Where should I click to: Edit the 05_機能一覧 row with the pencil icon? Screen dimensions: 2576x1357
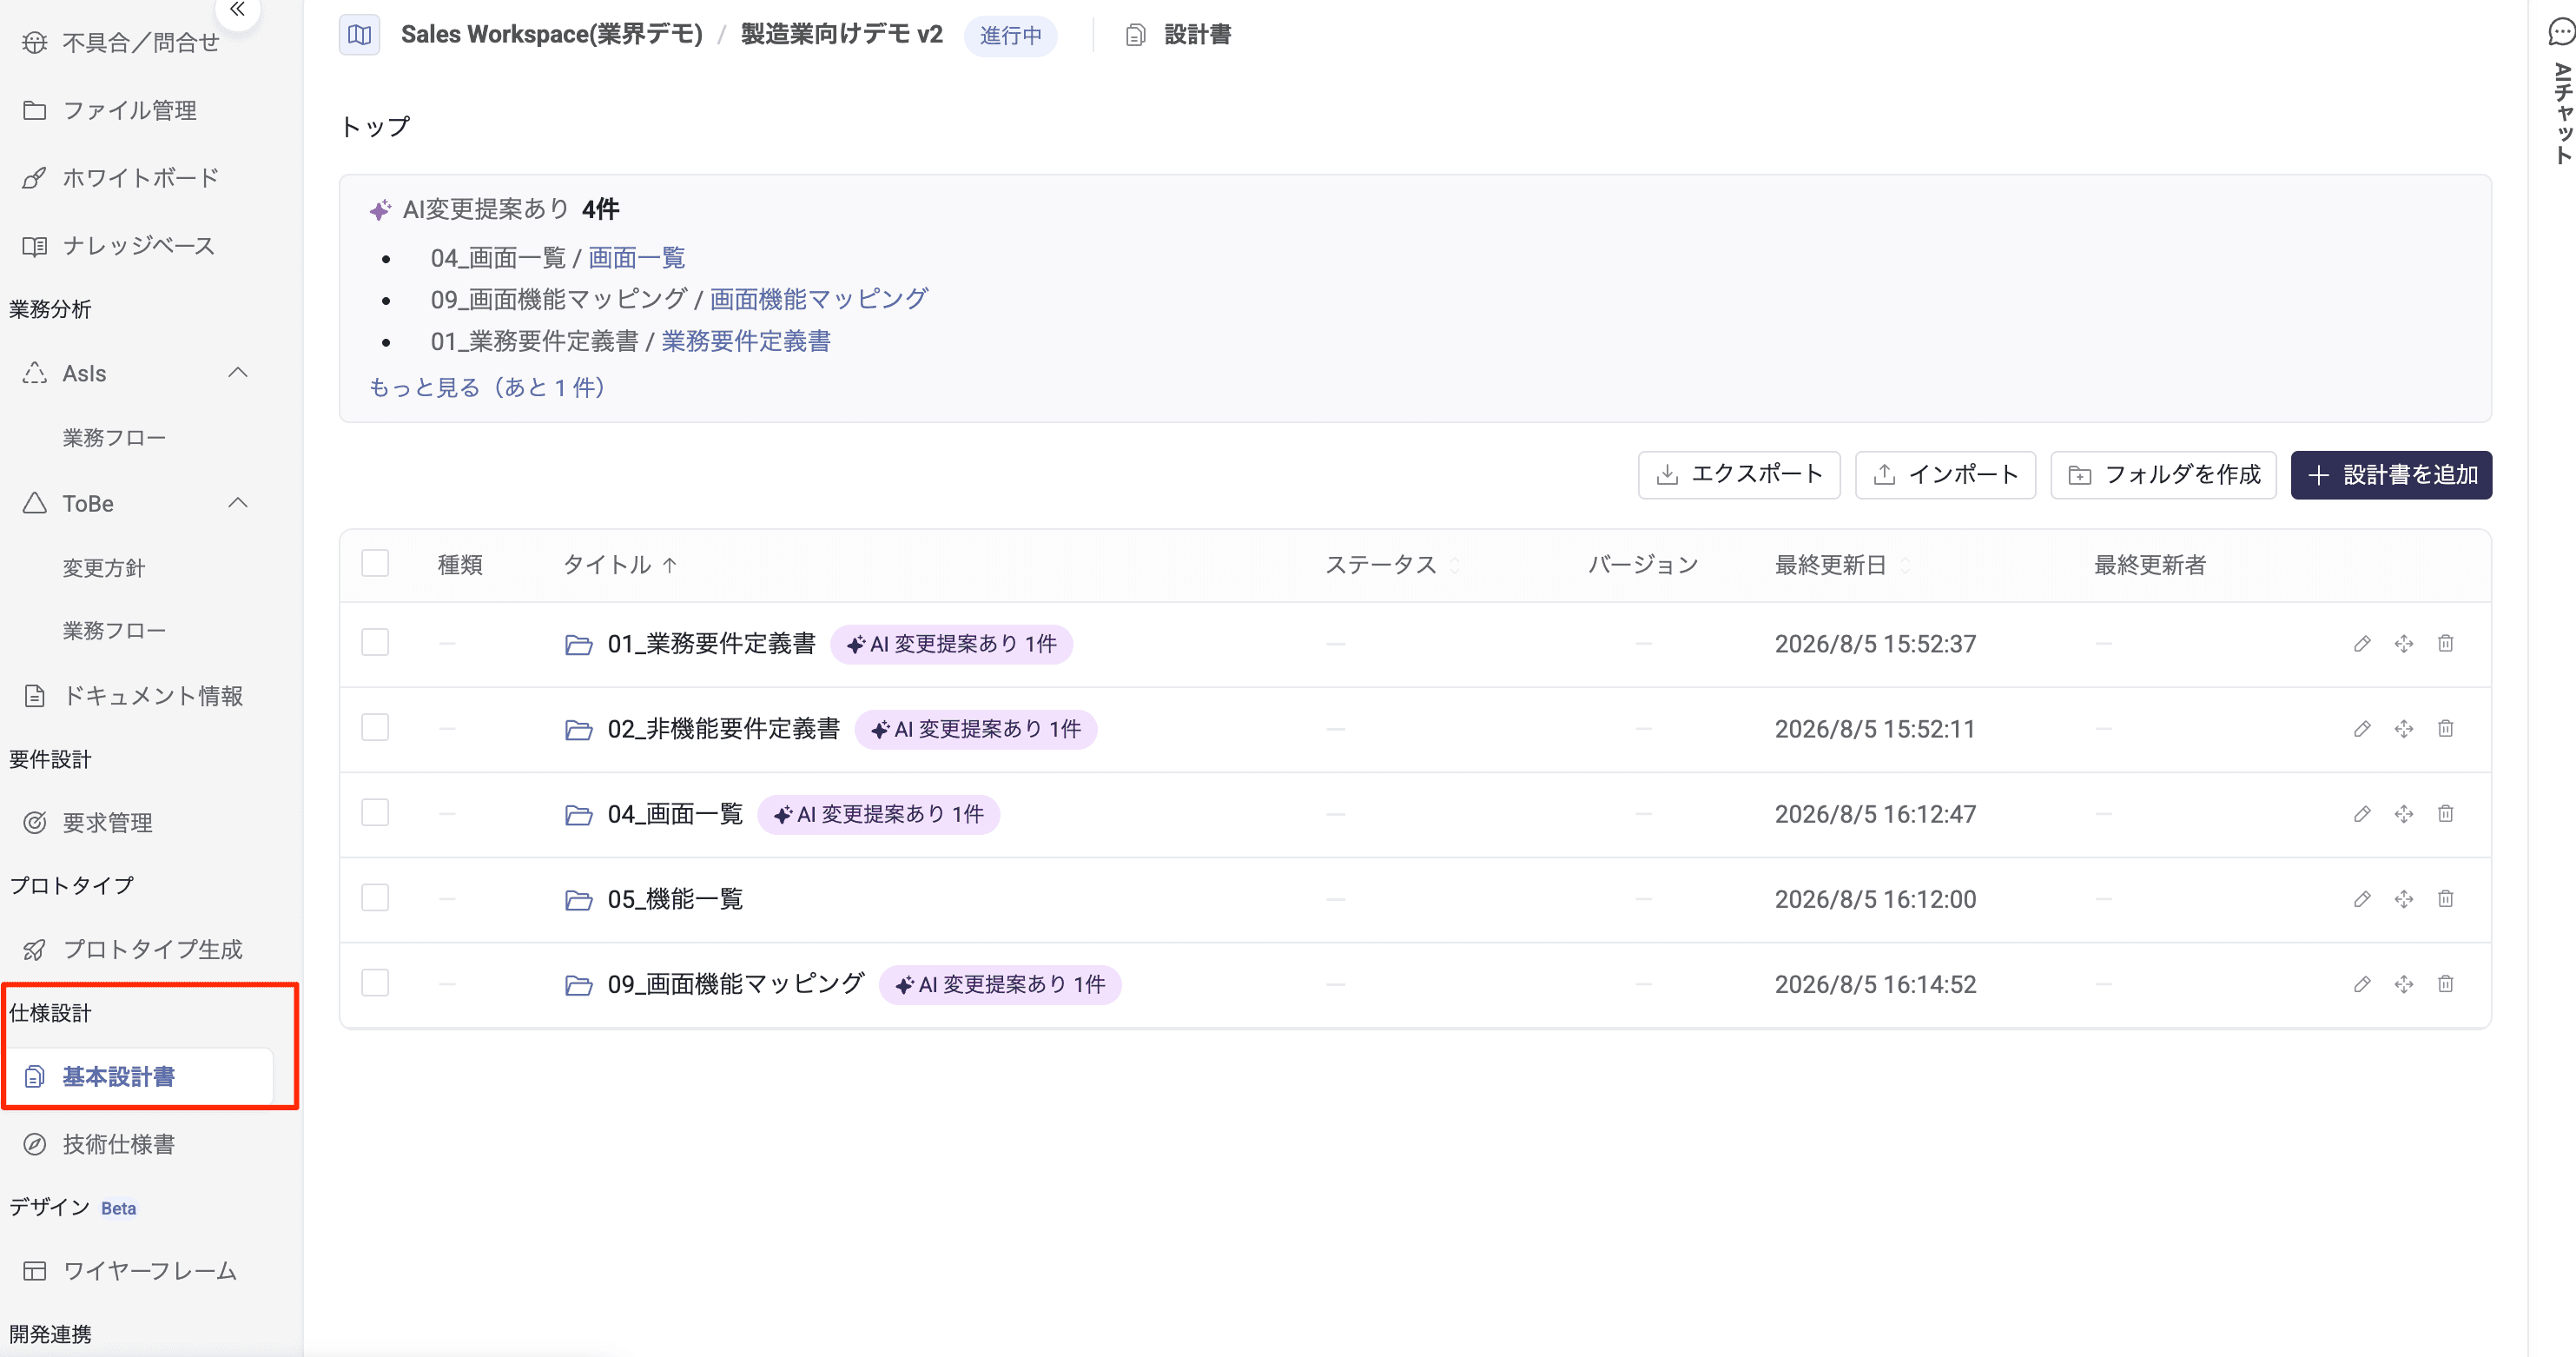pos(2362,899)
